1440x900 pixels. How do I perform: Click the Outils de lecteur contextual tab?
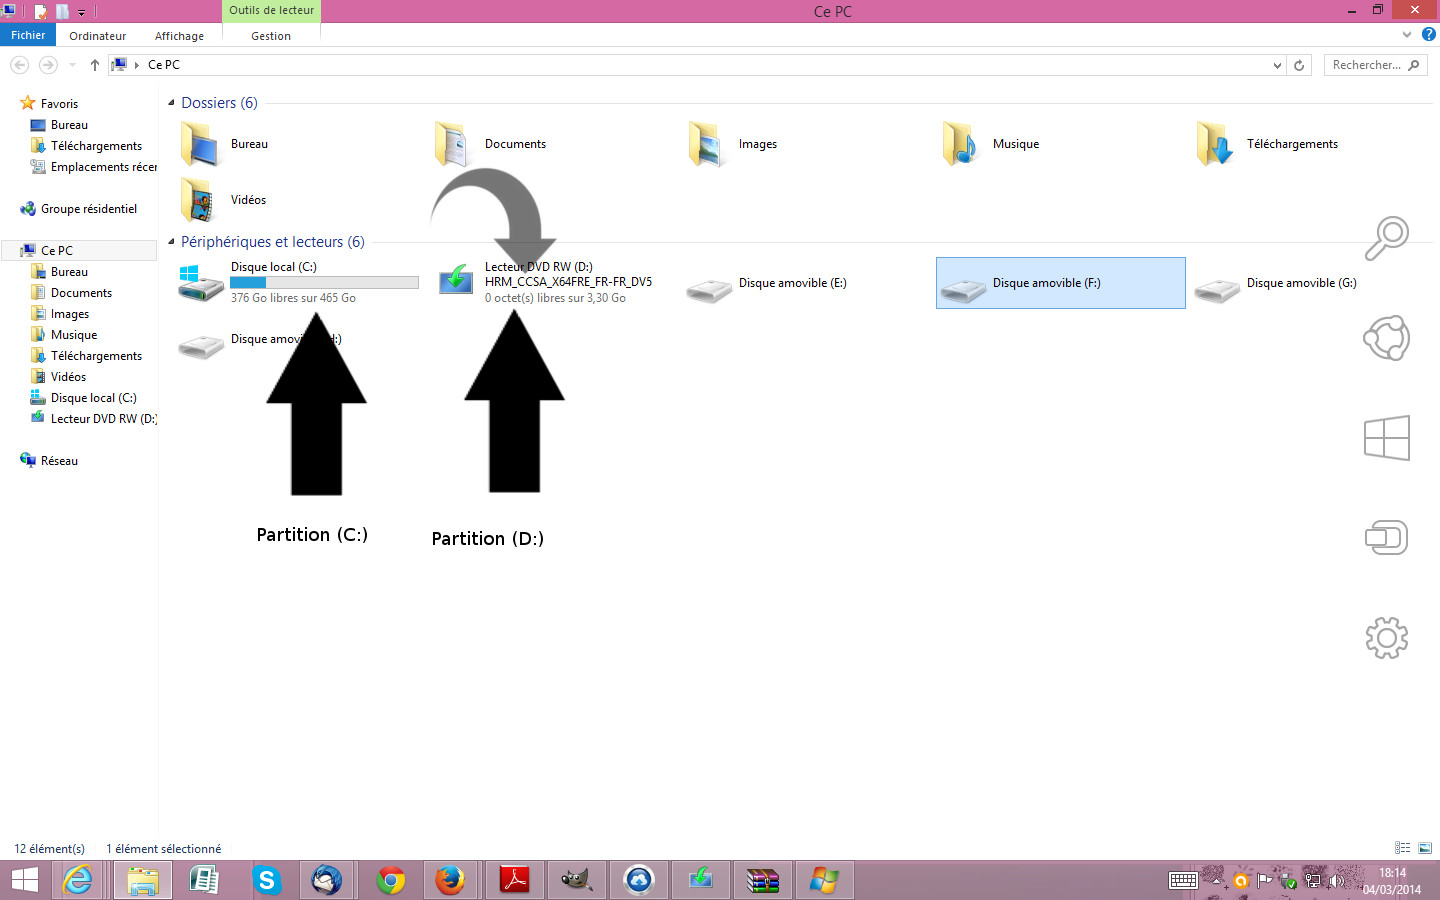(x=271, y=10)
